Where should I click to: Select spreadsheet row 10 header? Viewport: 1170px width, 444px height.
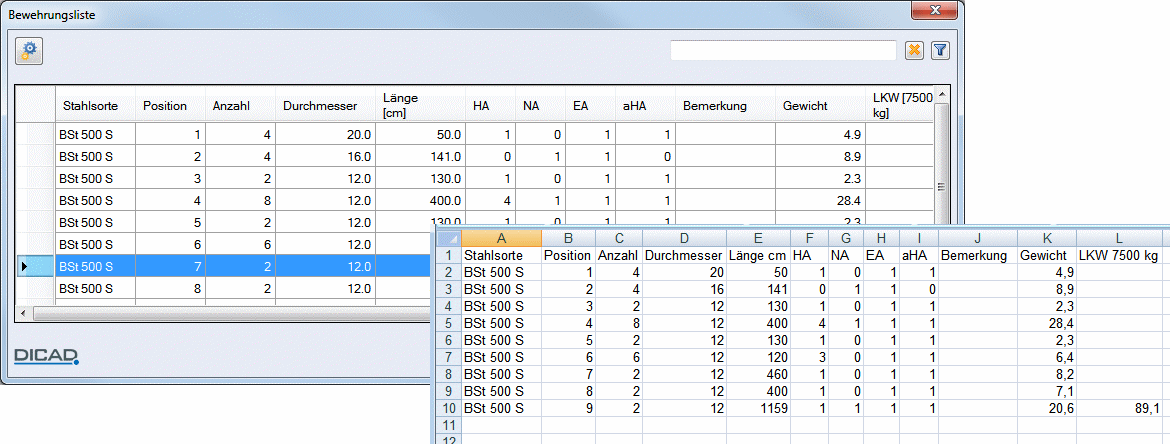click(448, 408)
